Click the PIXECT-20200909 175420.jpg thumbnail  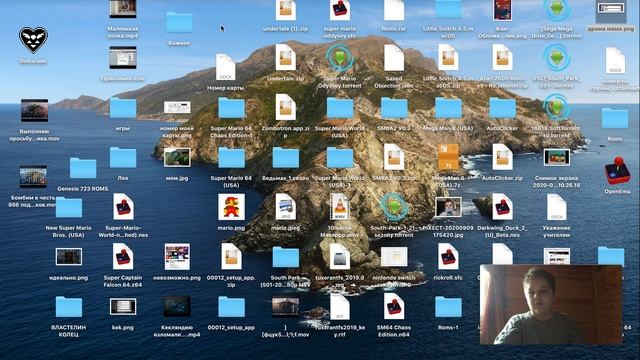(x=448, y=207)
